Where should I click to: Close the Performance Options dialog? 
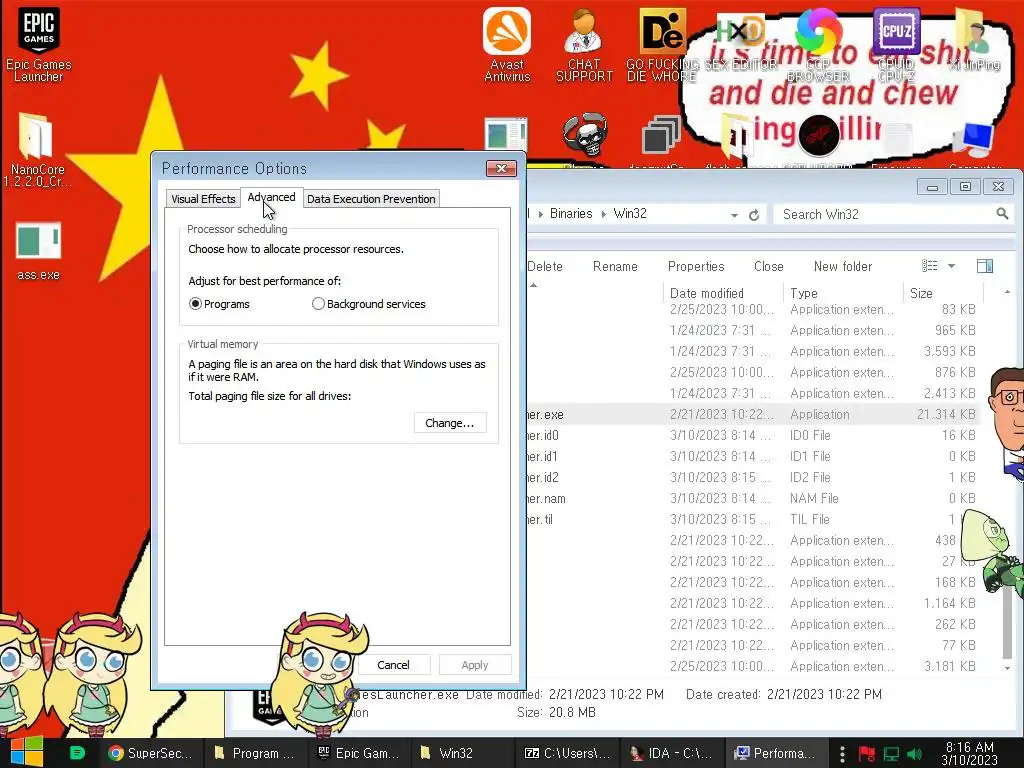tap(501, 168)
